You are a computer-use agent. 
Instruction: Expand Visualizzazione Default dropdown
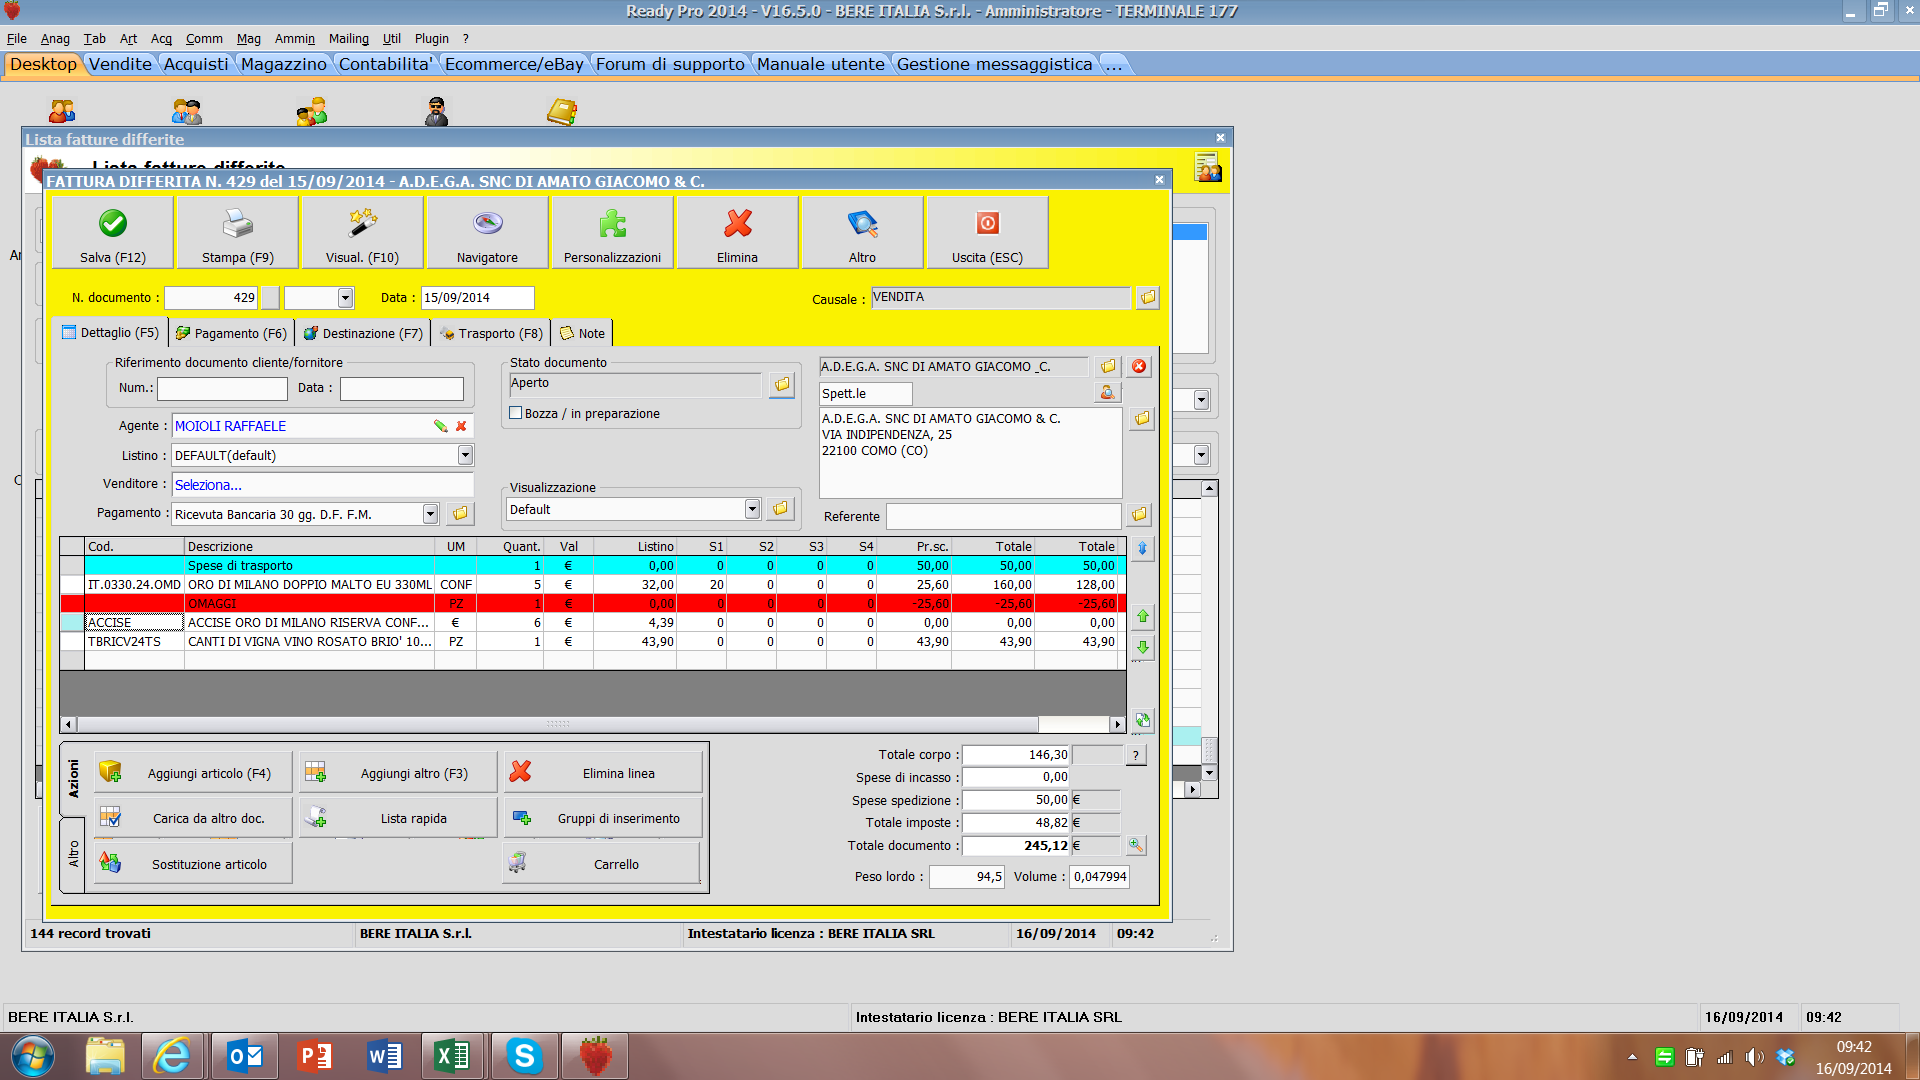(752, 509)
